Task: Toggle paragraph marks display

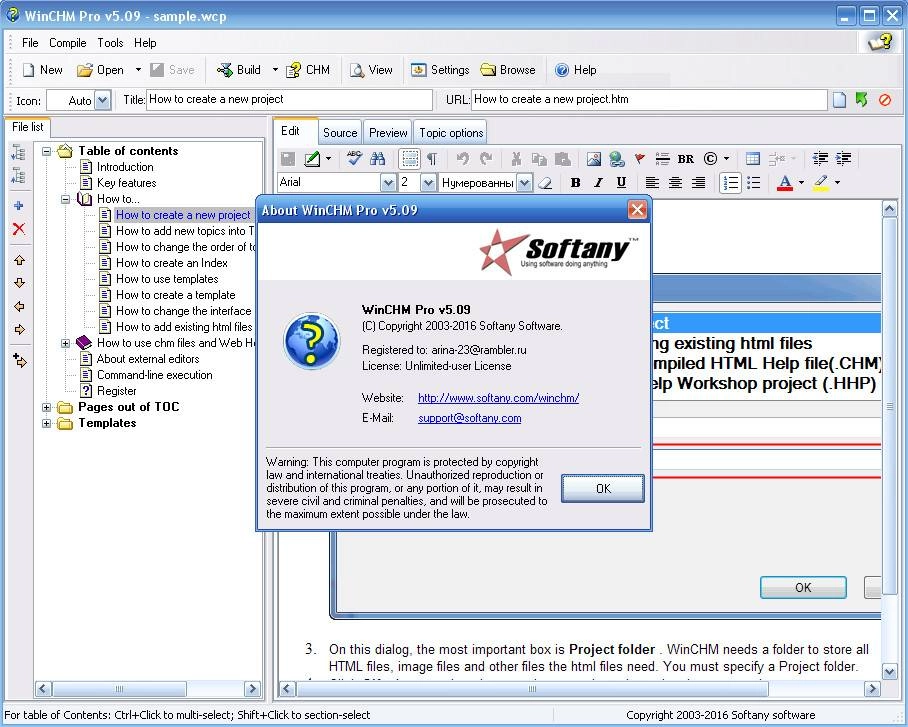Action: 432,159
